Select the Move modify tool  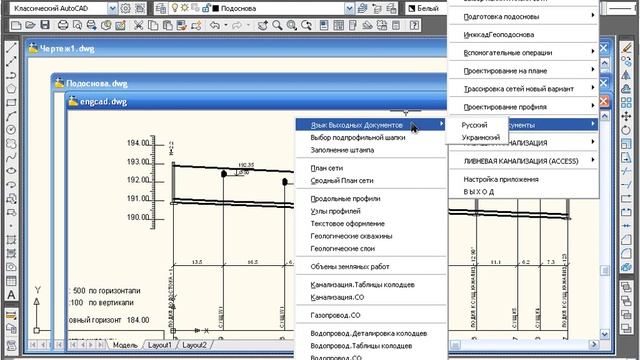(626, 116)
